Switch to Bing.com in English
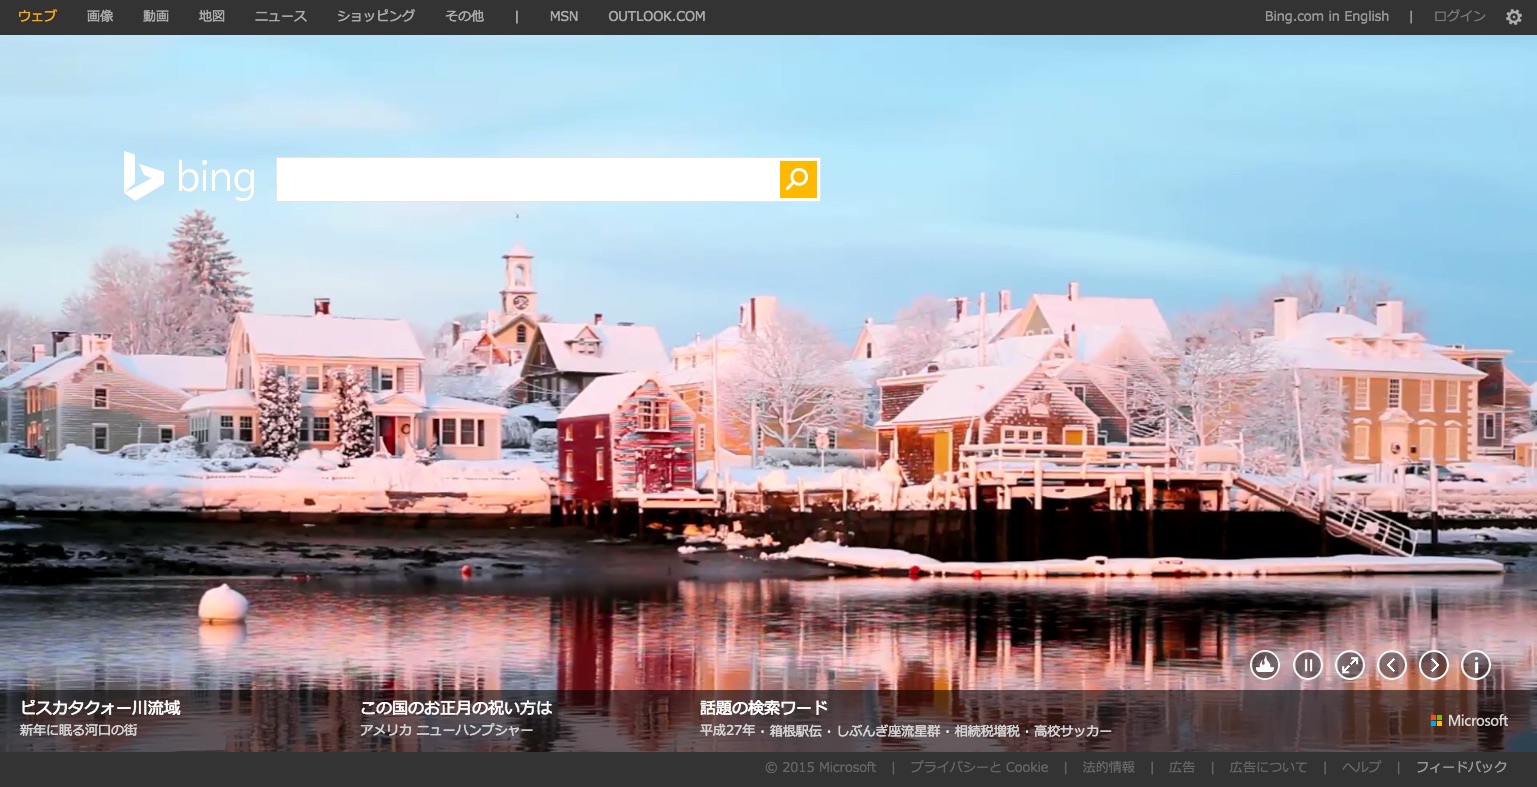The image size is (1537, 787). [x=1326, y=16]
